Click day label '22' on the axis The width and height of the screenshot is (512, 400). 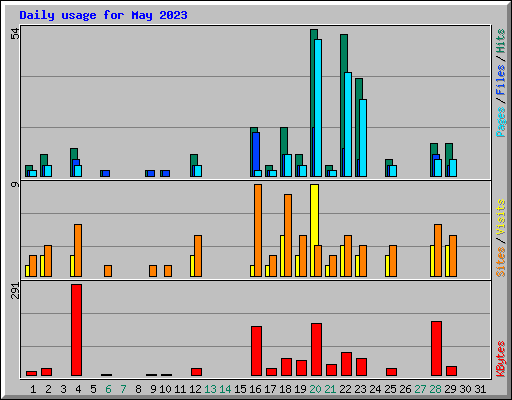[x=345, y=389]
